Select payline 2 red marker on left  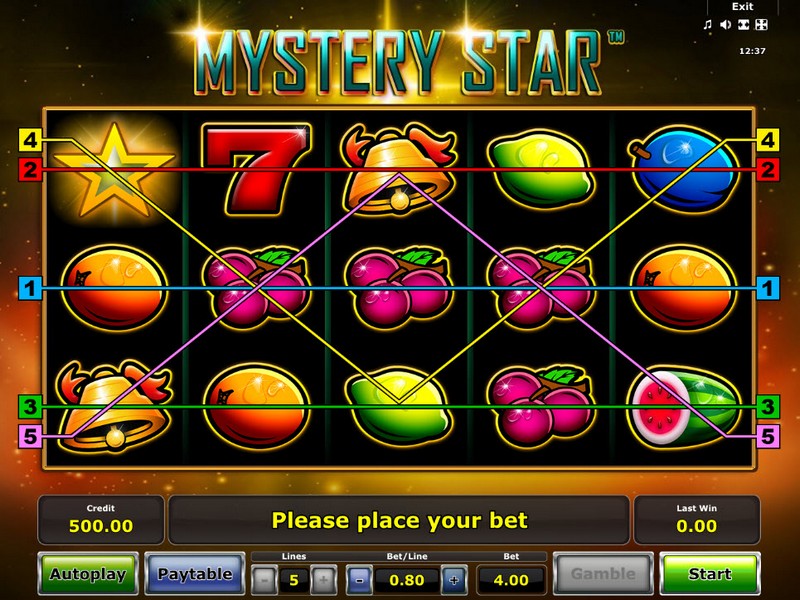tap(30, 169)
